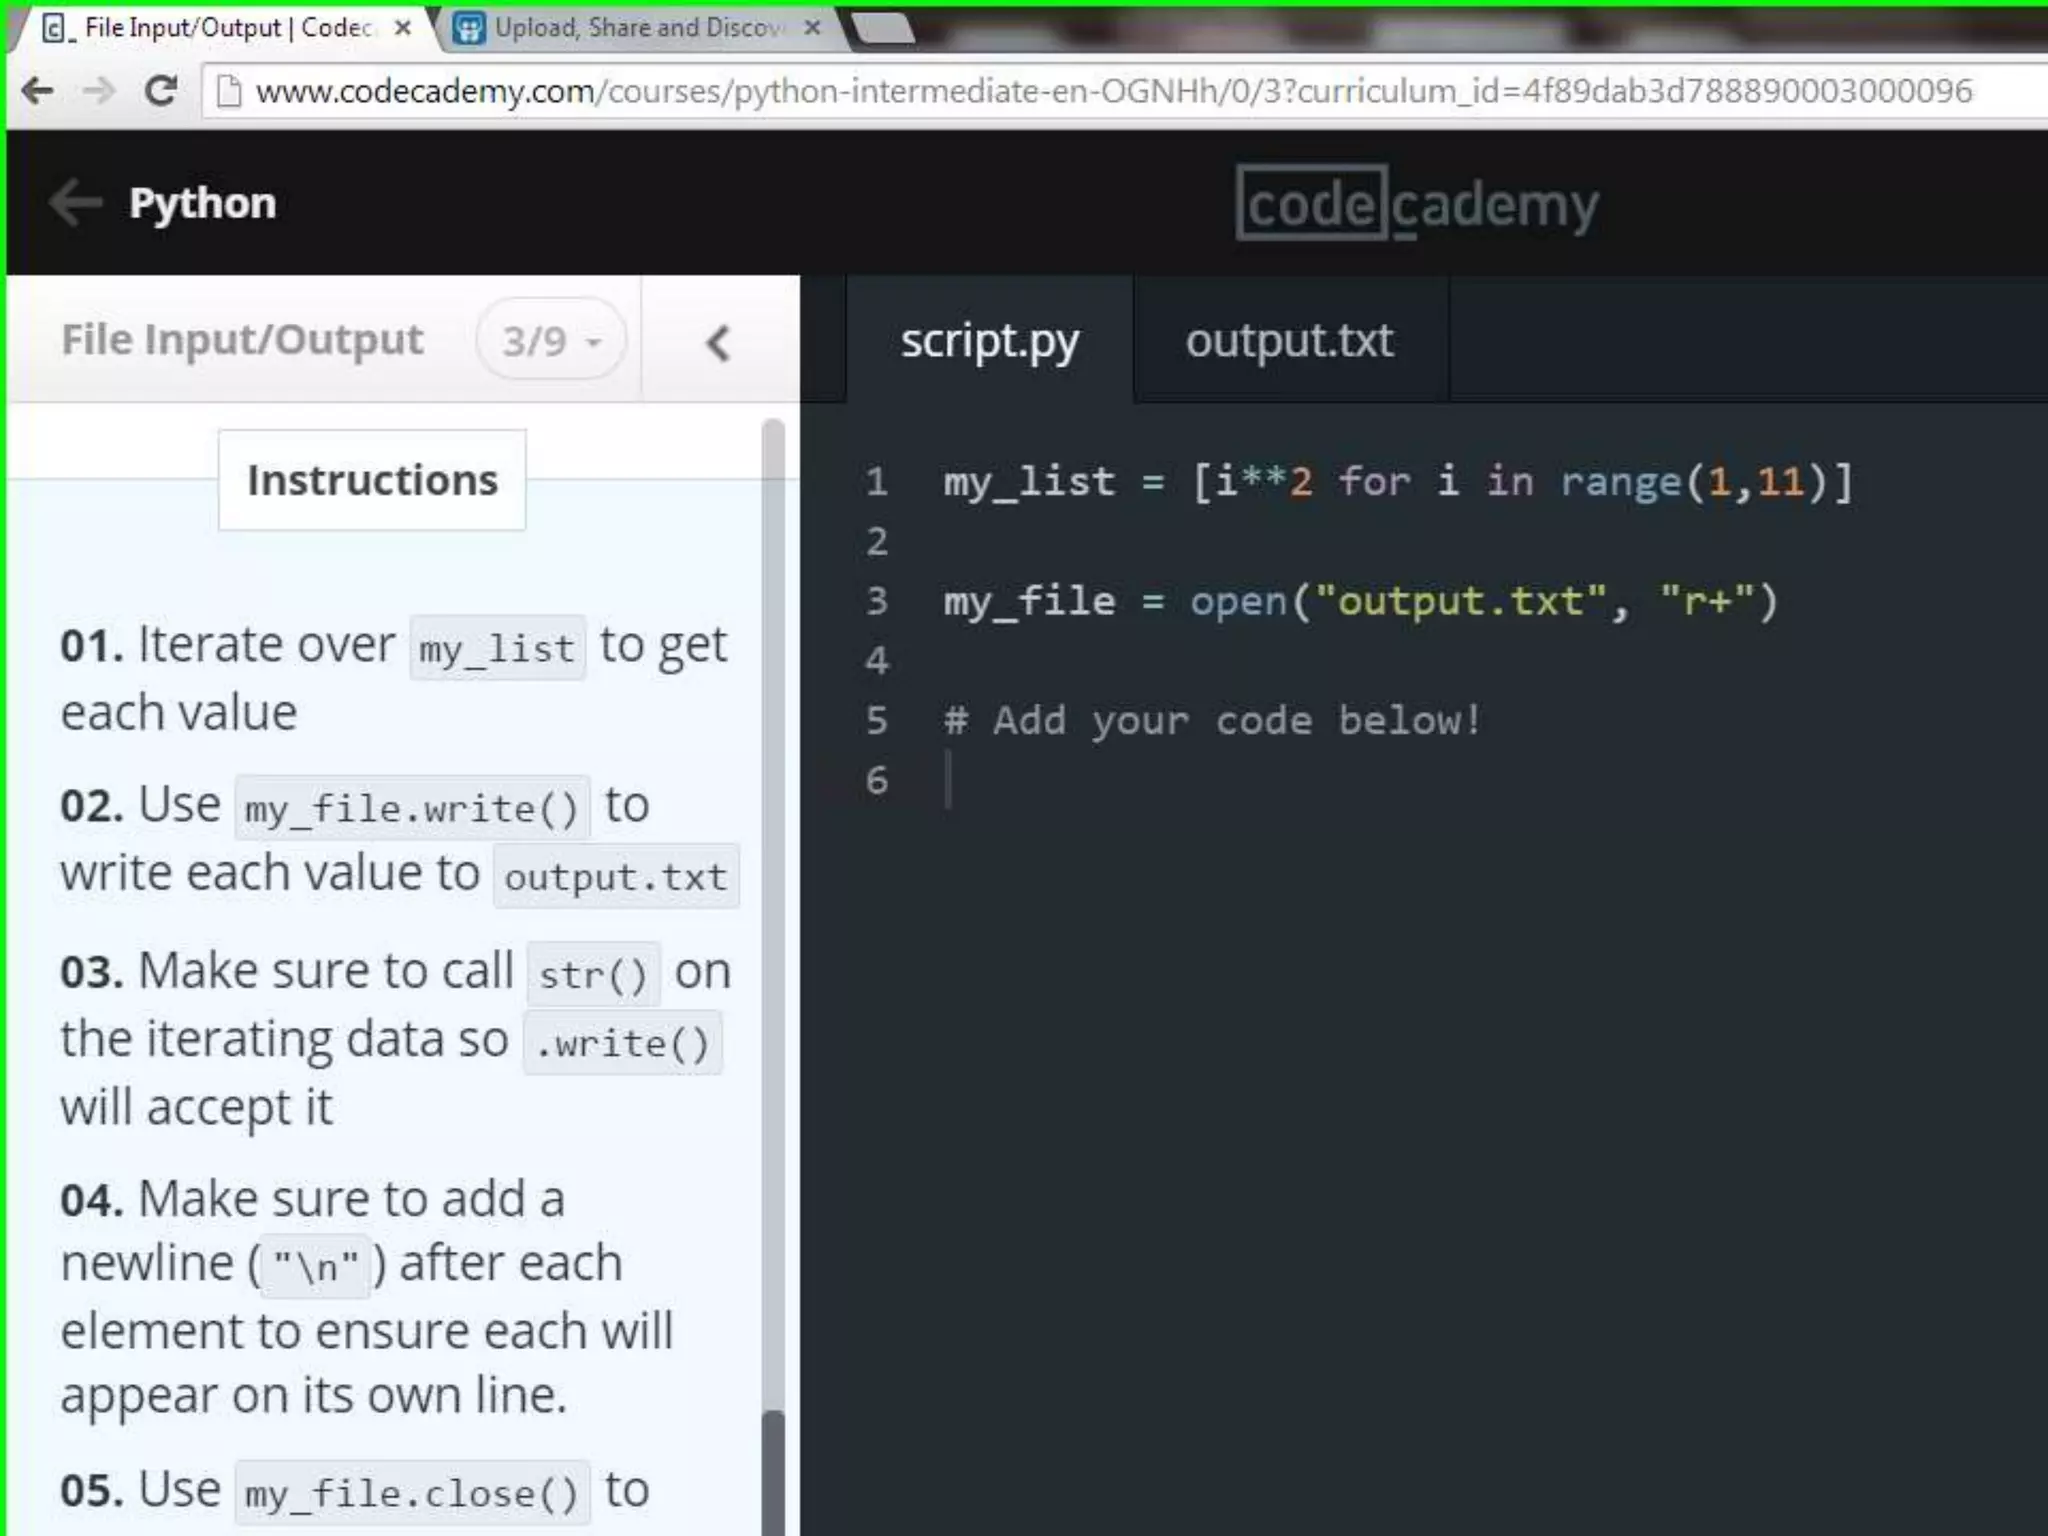This screenshot has height=1536, width=2048.
Task: Click instruction 01 'Iterate over my_list'
Action: pos(393,678)
